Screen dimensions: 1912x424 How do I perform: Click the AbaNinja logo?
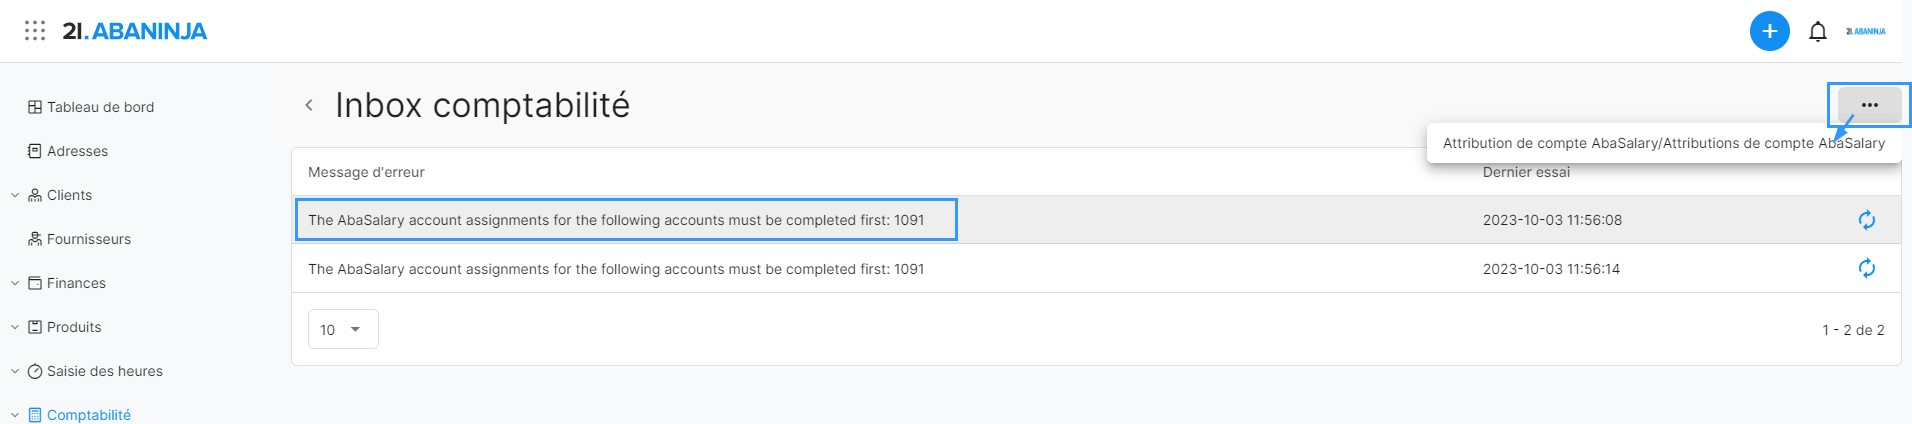click(x=135, y=31)
